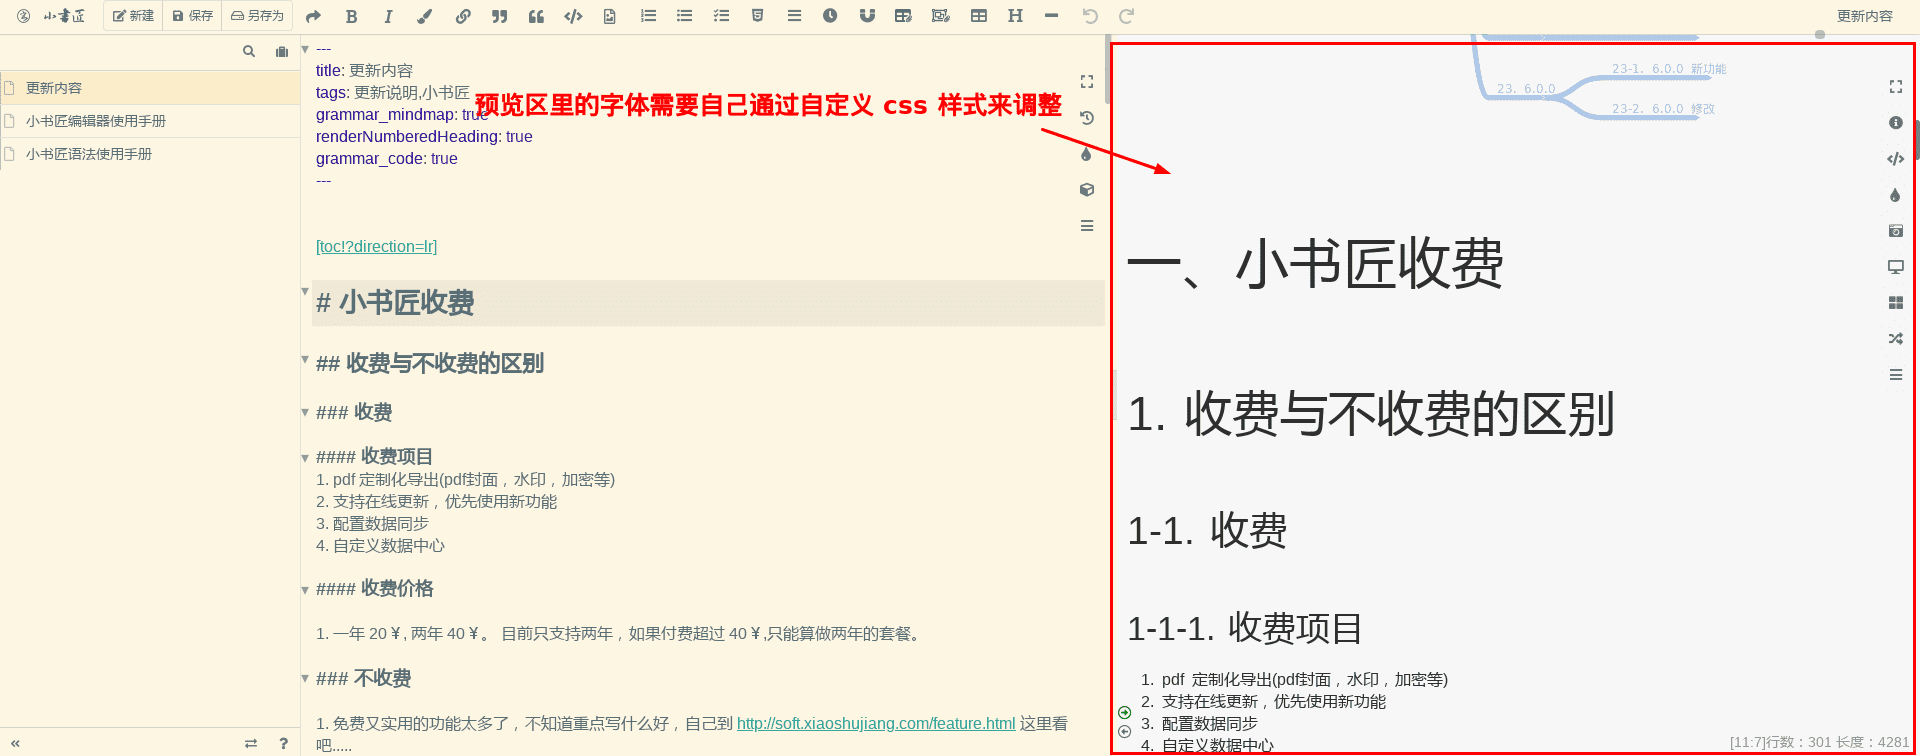This screenshot has width=1920, height=756.
Task: Apply italic with the I icon
Action: pos(388,16)
